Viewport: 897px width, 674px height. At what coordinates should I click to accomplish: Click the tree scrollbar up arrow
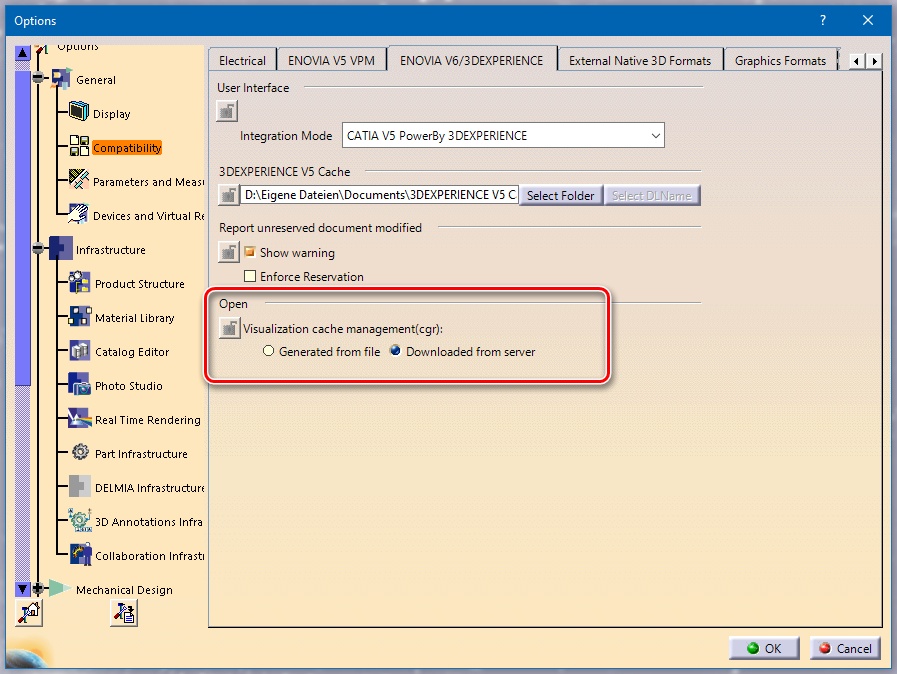[x=22, y=53]
